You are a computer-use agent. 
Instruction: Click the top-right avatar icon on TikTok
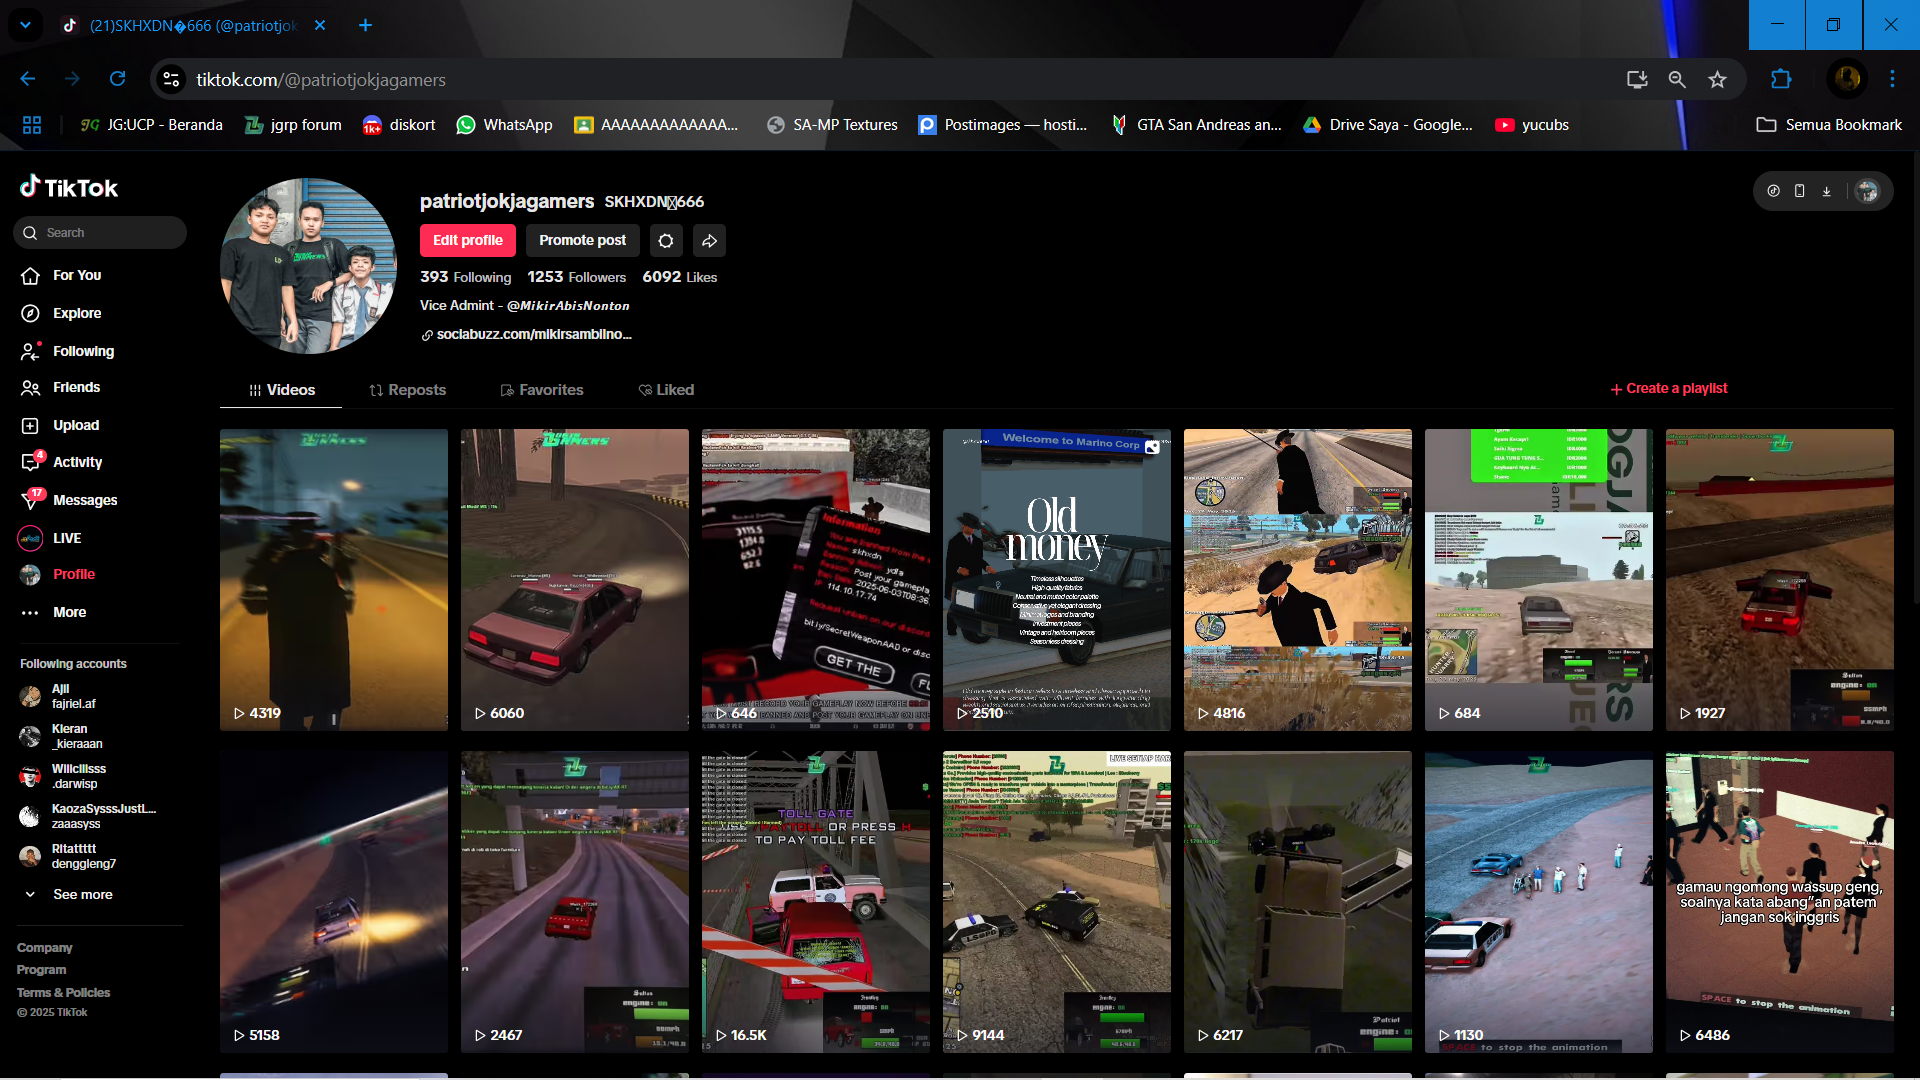point(1867,191)
